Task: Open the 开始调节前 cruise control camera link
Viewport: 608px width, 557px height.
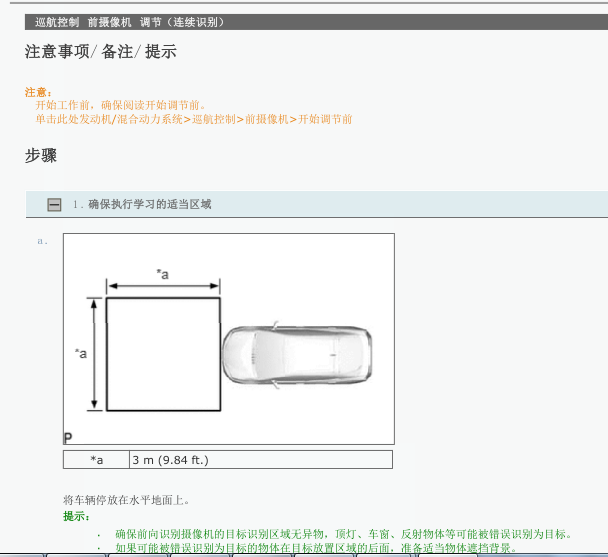Action: [194, 119]
